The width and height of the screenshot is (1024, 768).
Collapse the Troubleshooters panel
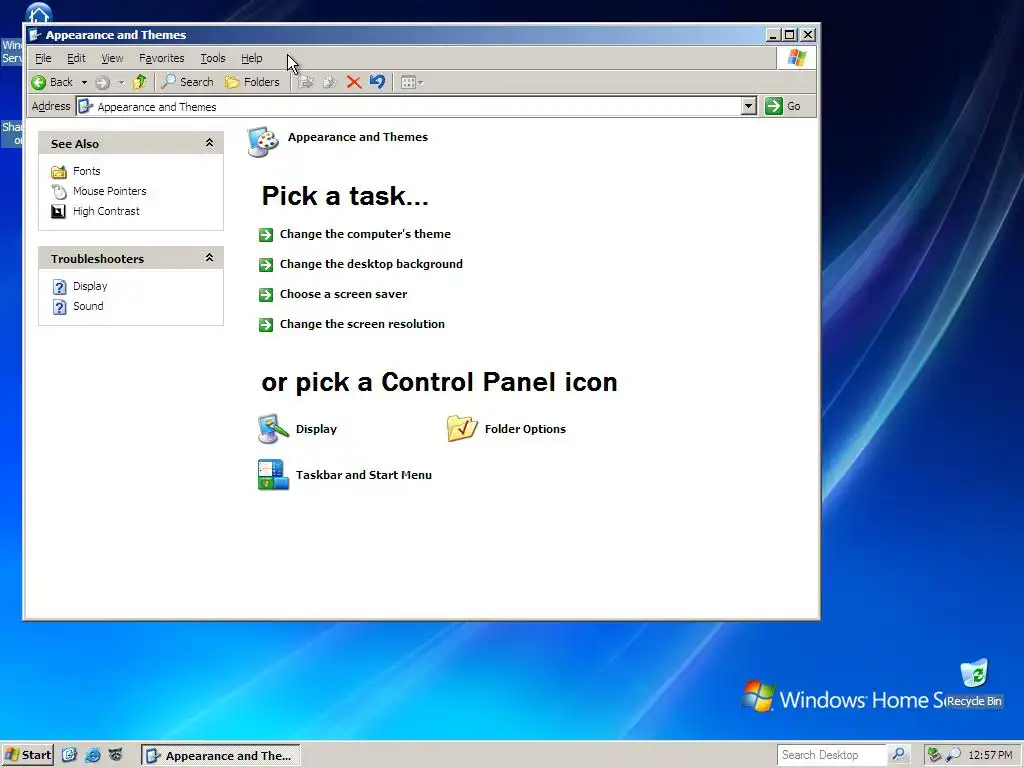click(209, 258)
